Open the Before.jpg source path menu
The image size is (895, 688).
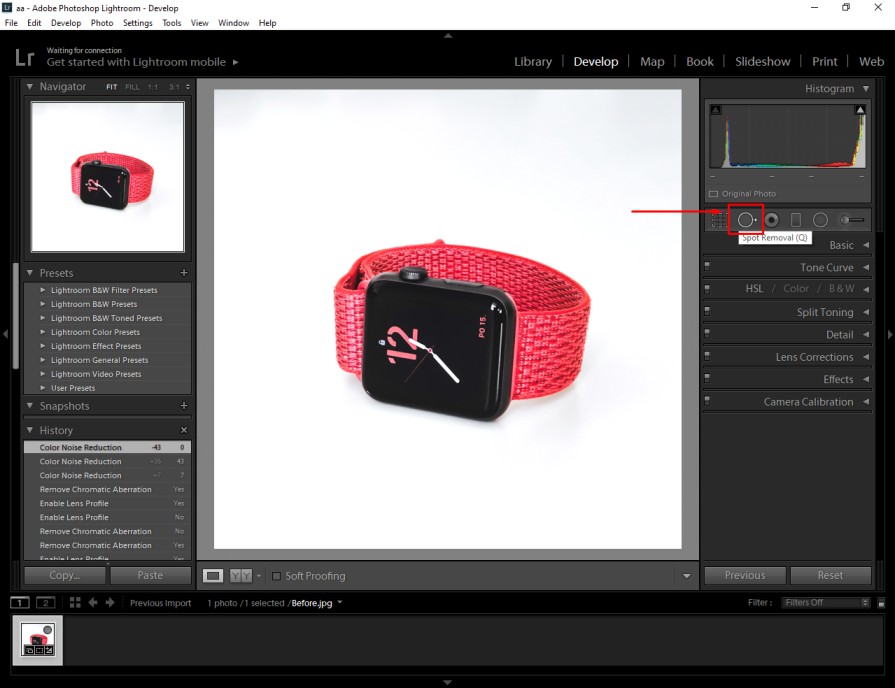pos(340,602)
